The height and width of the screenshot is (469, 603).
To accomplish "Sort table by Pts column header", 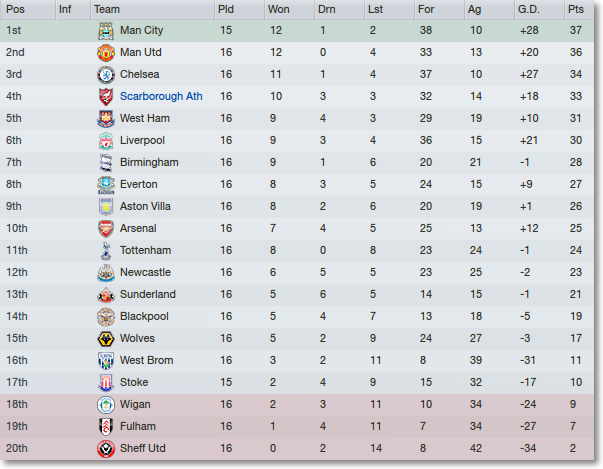I will (x=576, y=9).
